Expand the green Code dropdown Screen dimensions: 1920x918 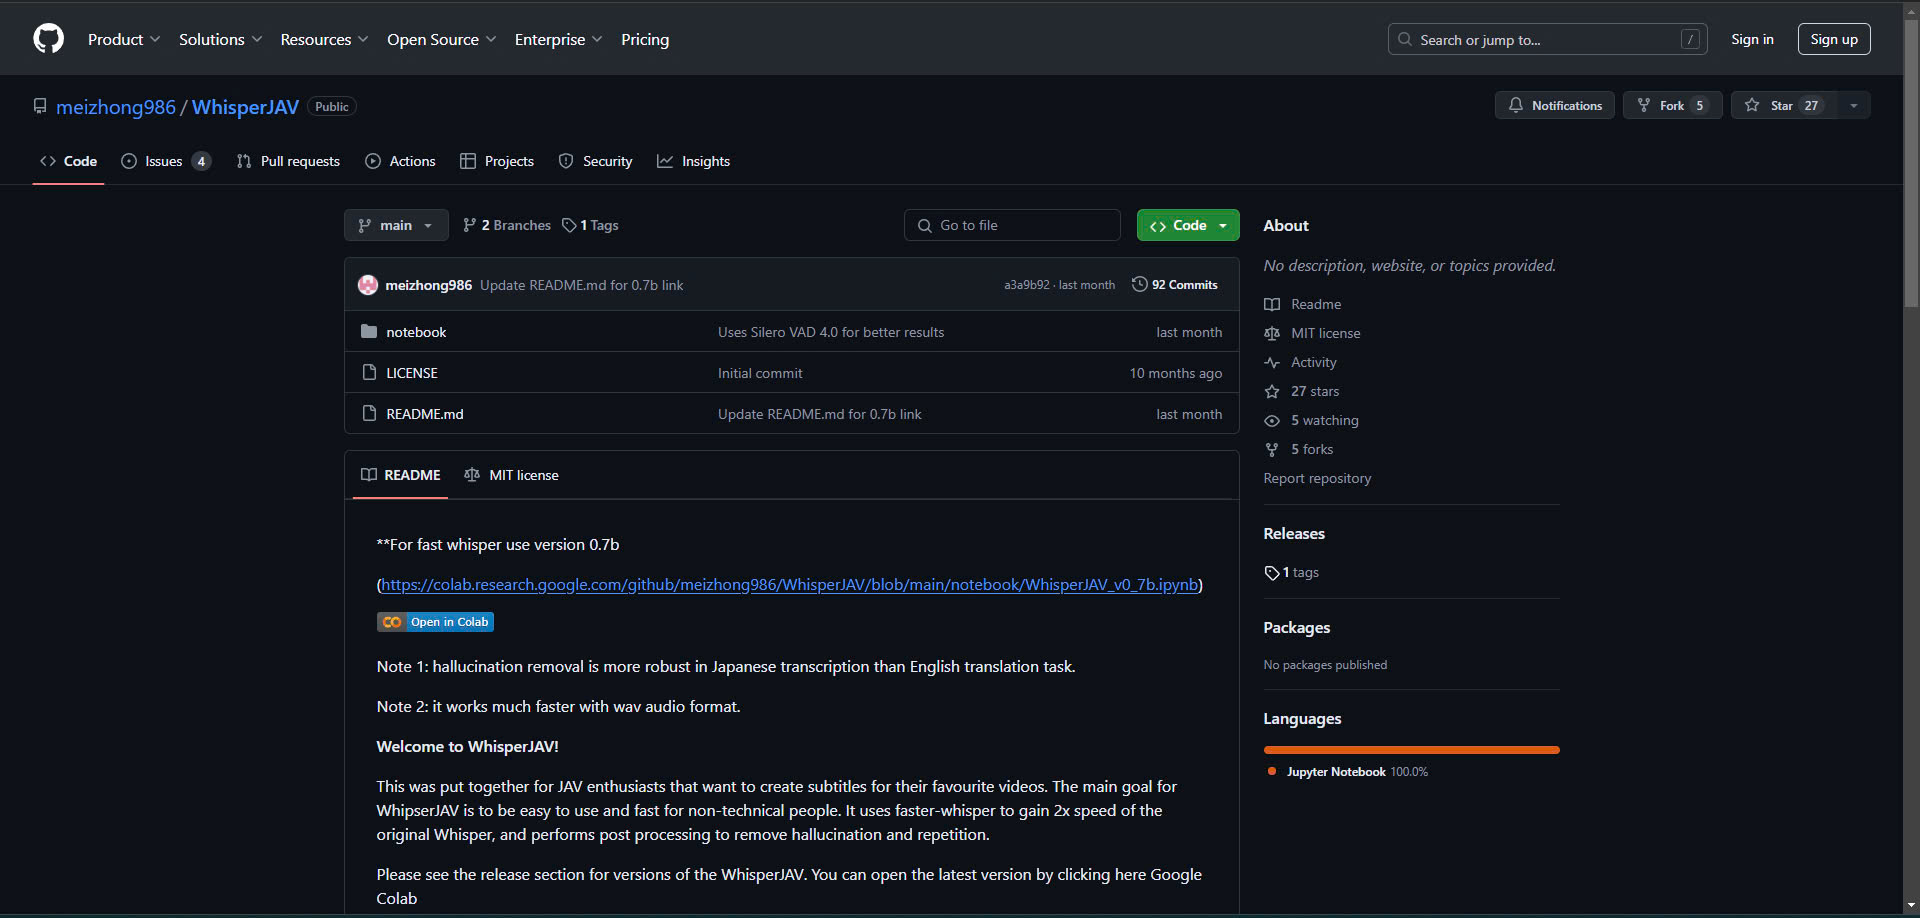click(x=1188, y=225)
